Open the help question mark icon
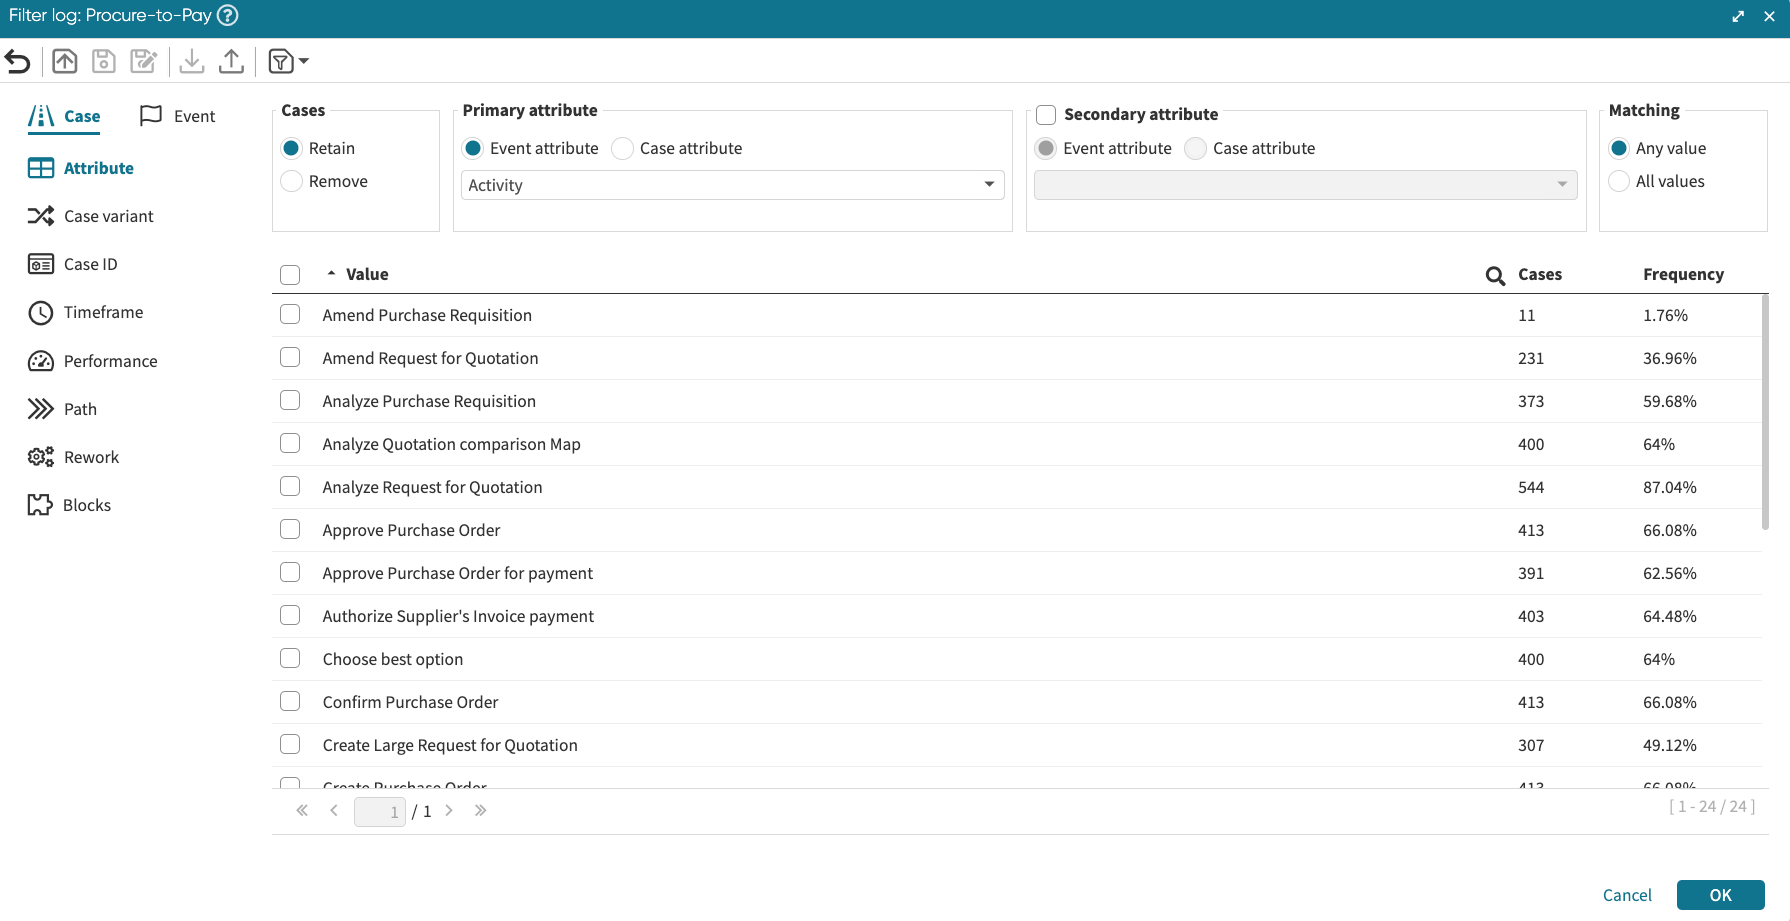Image resolution: width=1790 pixels, height=921 pixels. (x=228, y=16)
